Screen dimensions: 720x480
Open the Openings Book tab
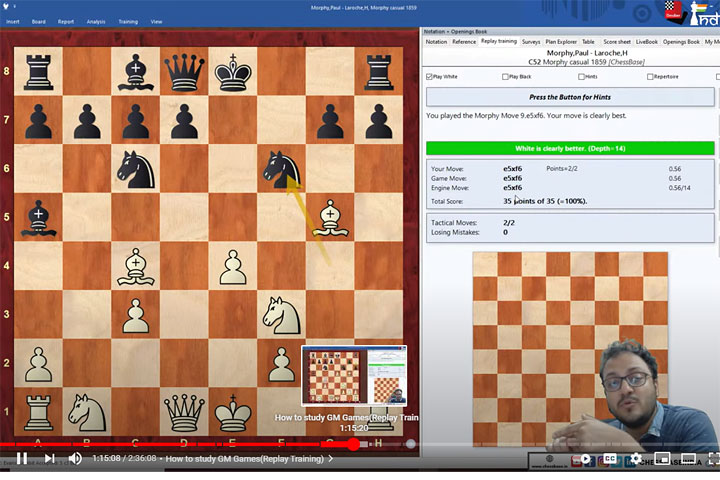pyautogui.click(x=681, y=42)
